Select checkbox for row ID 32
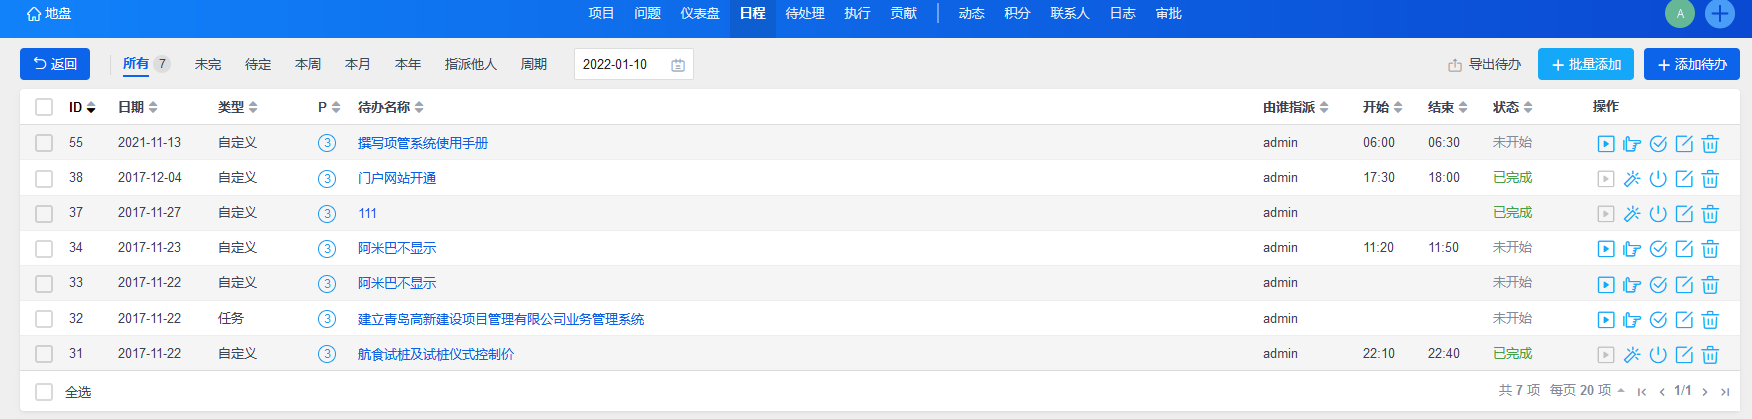Viewport: 1752px width, 419px height. pyautogui.click(x=44, y=319)
